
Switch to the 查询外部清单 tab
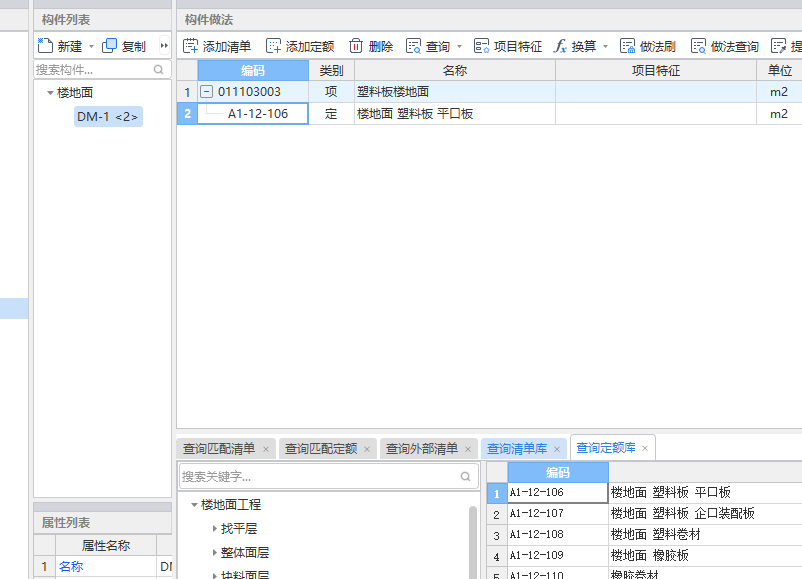coord(421,449)
